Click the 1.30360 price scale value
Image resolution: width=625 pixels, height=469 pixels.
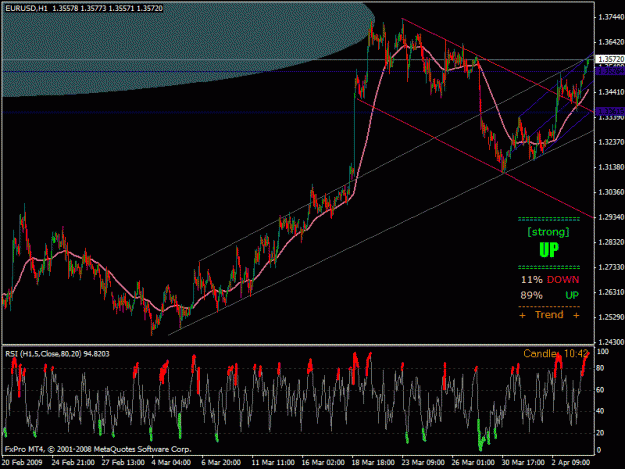[x=611, y=192]
